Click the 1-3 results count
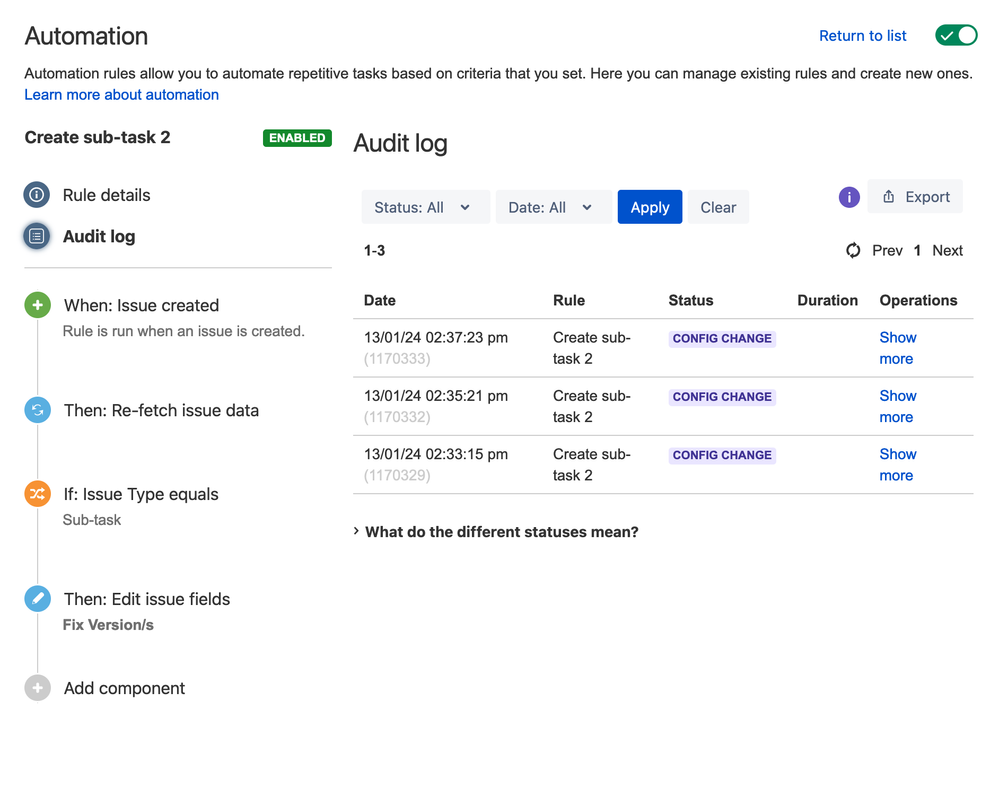Viewport: 999px width, 806px height. 374,250
